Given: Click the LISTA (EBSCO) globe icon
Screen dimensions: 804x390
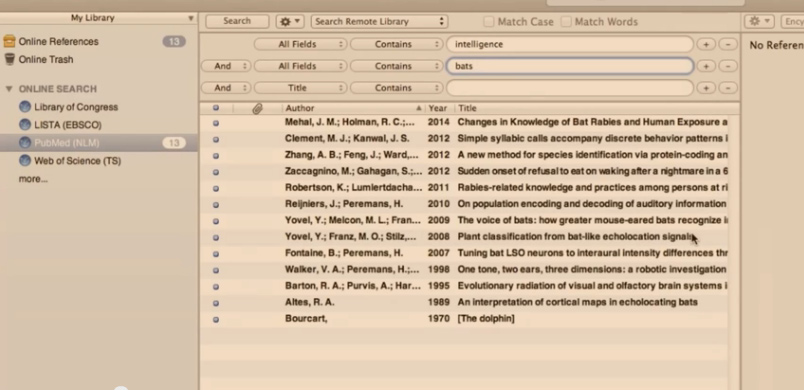Looking at the screenshot, I should 25,125.
